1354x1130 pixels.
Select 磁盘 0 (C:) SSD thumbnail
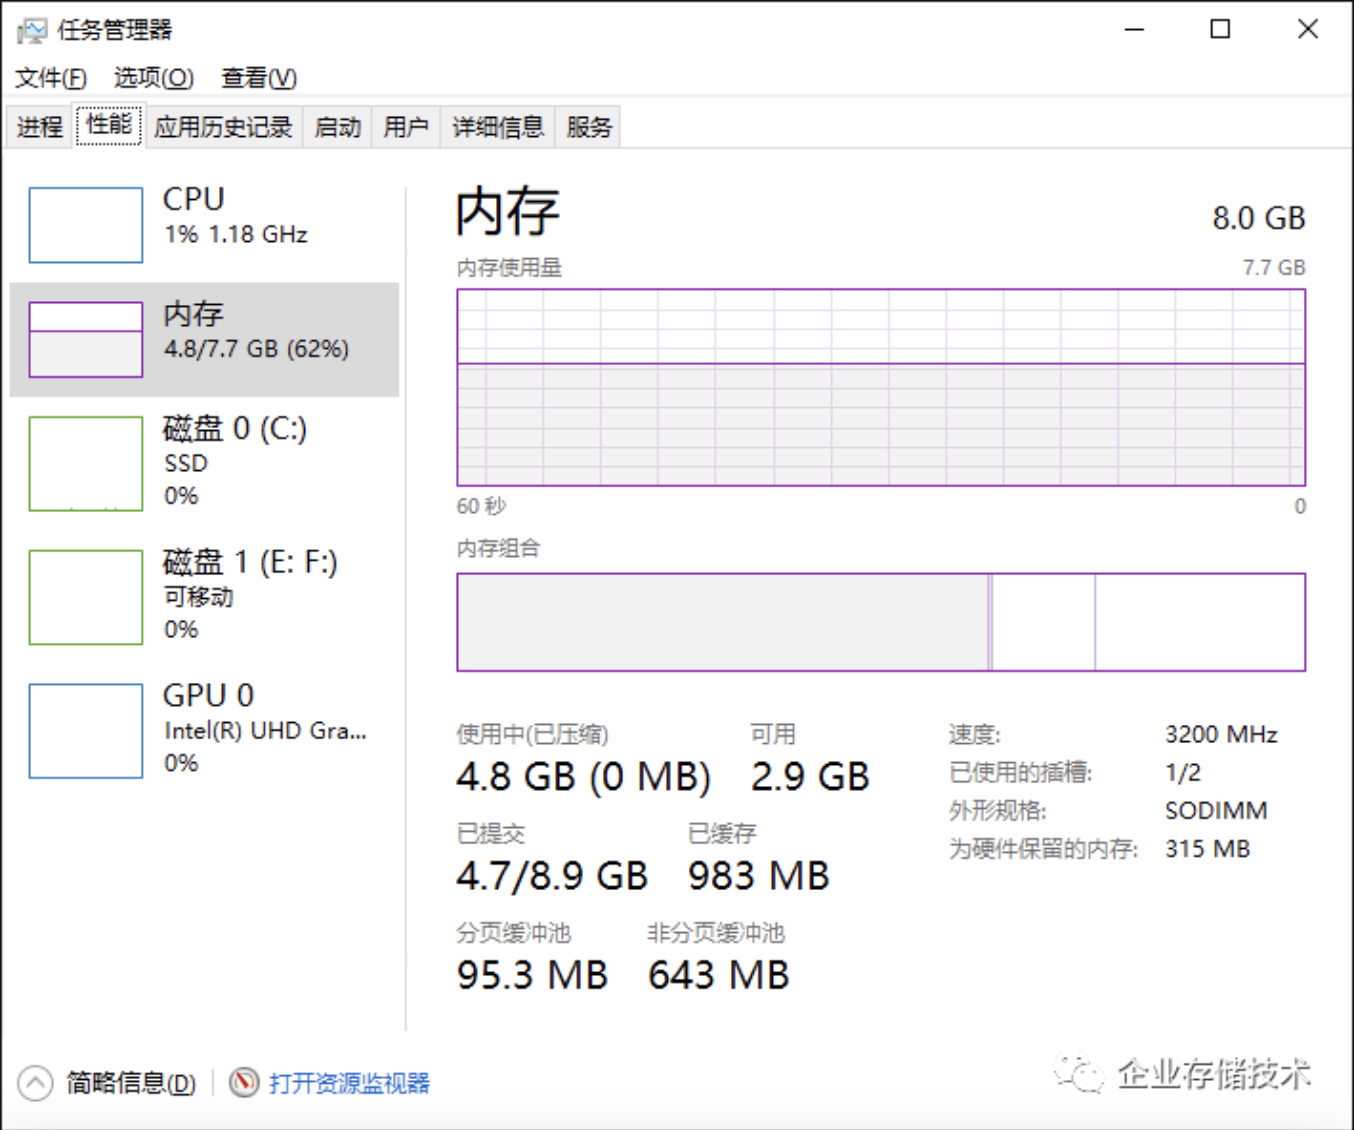86,463
